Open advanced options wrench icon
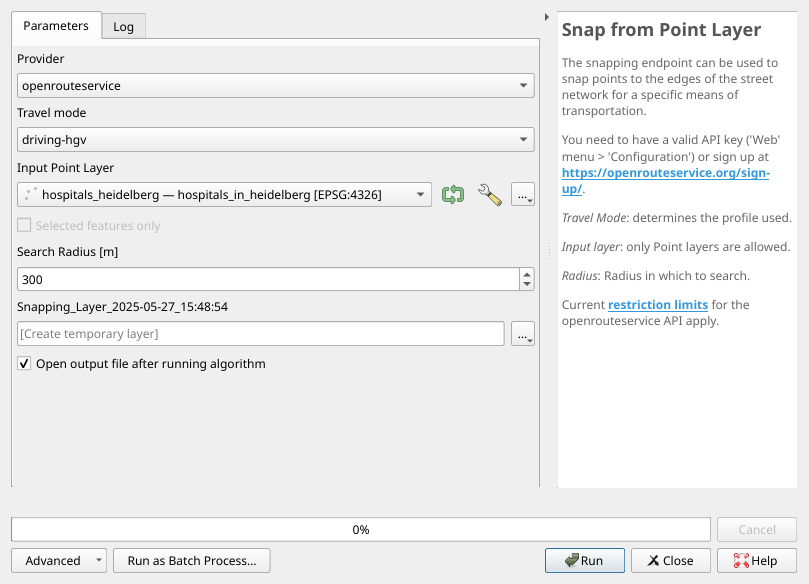 point(489,195)
